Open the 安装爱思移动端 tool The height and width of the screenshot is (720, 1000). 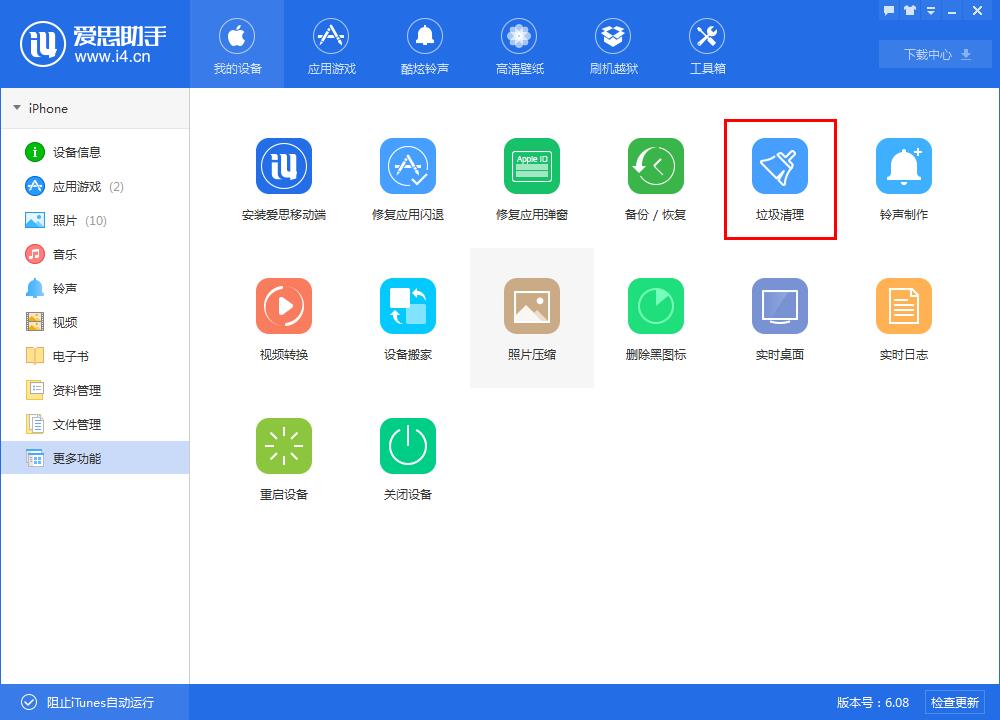[284, 179]
